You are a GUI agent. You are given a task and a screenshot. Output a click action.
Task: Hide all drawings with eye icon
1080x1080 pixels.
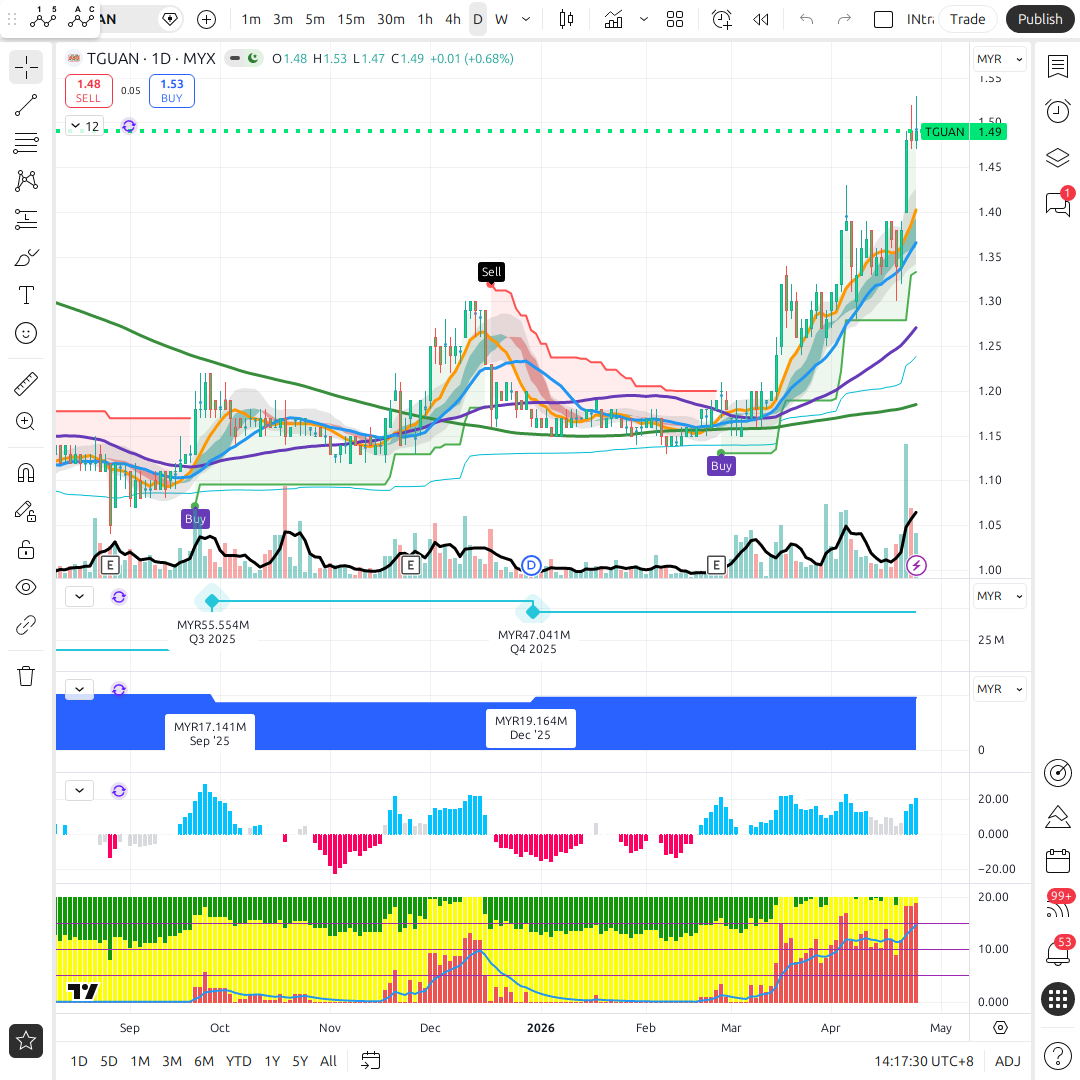pos(26,587)
